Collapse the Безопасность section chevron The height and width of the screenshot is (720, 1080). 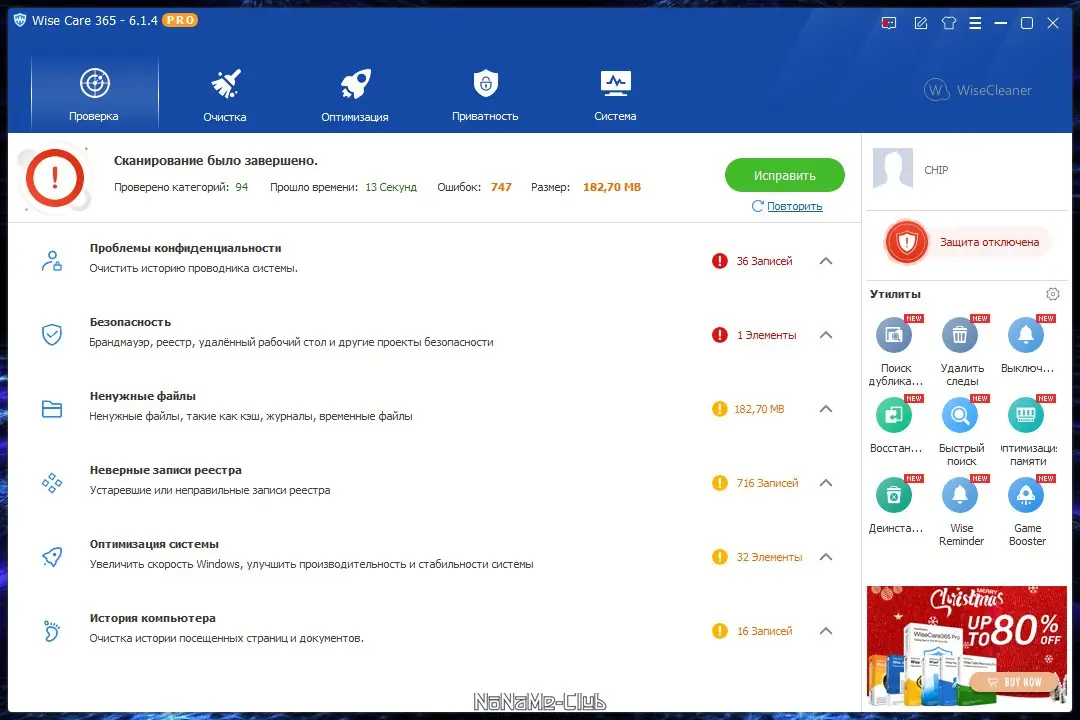click(x=826, y=335)
